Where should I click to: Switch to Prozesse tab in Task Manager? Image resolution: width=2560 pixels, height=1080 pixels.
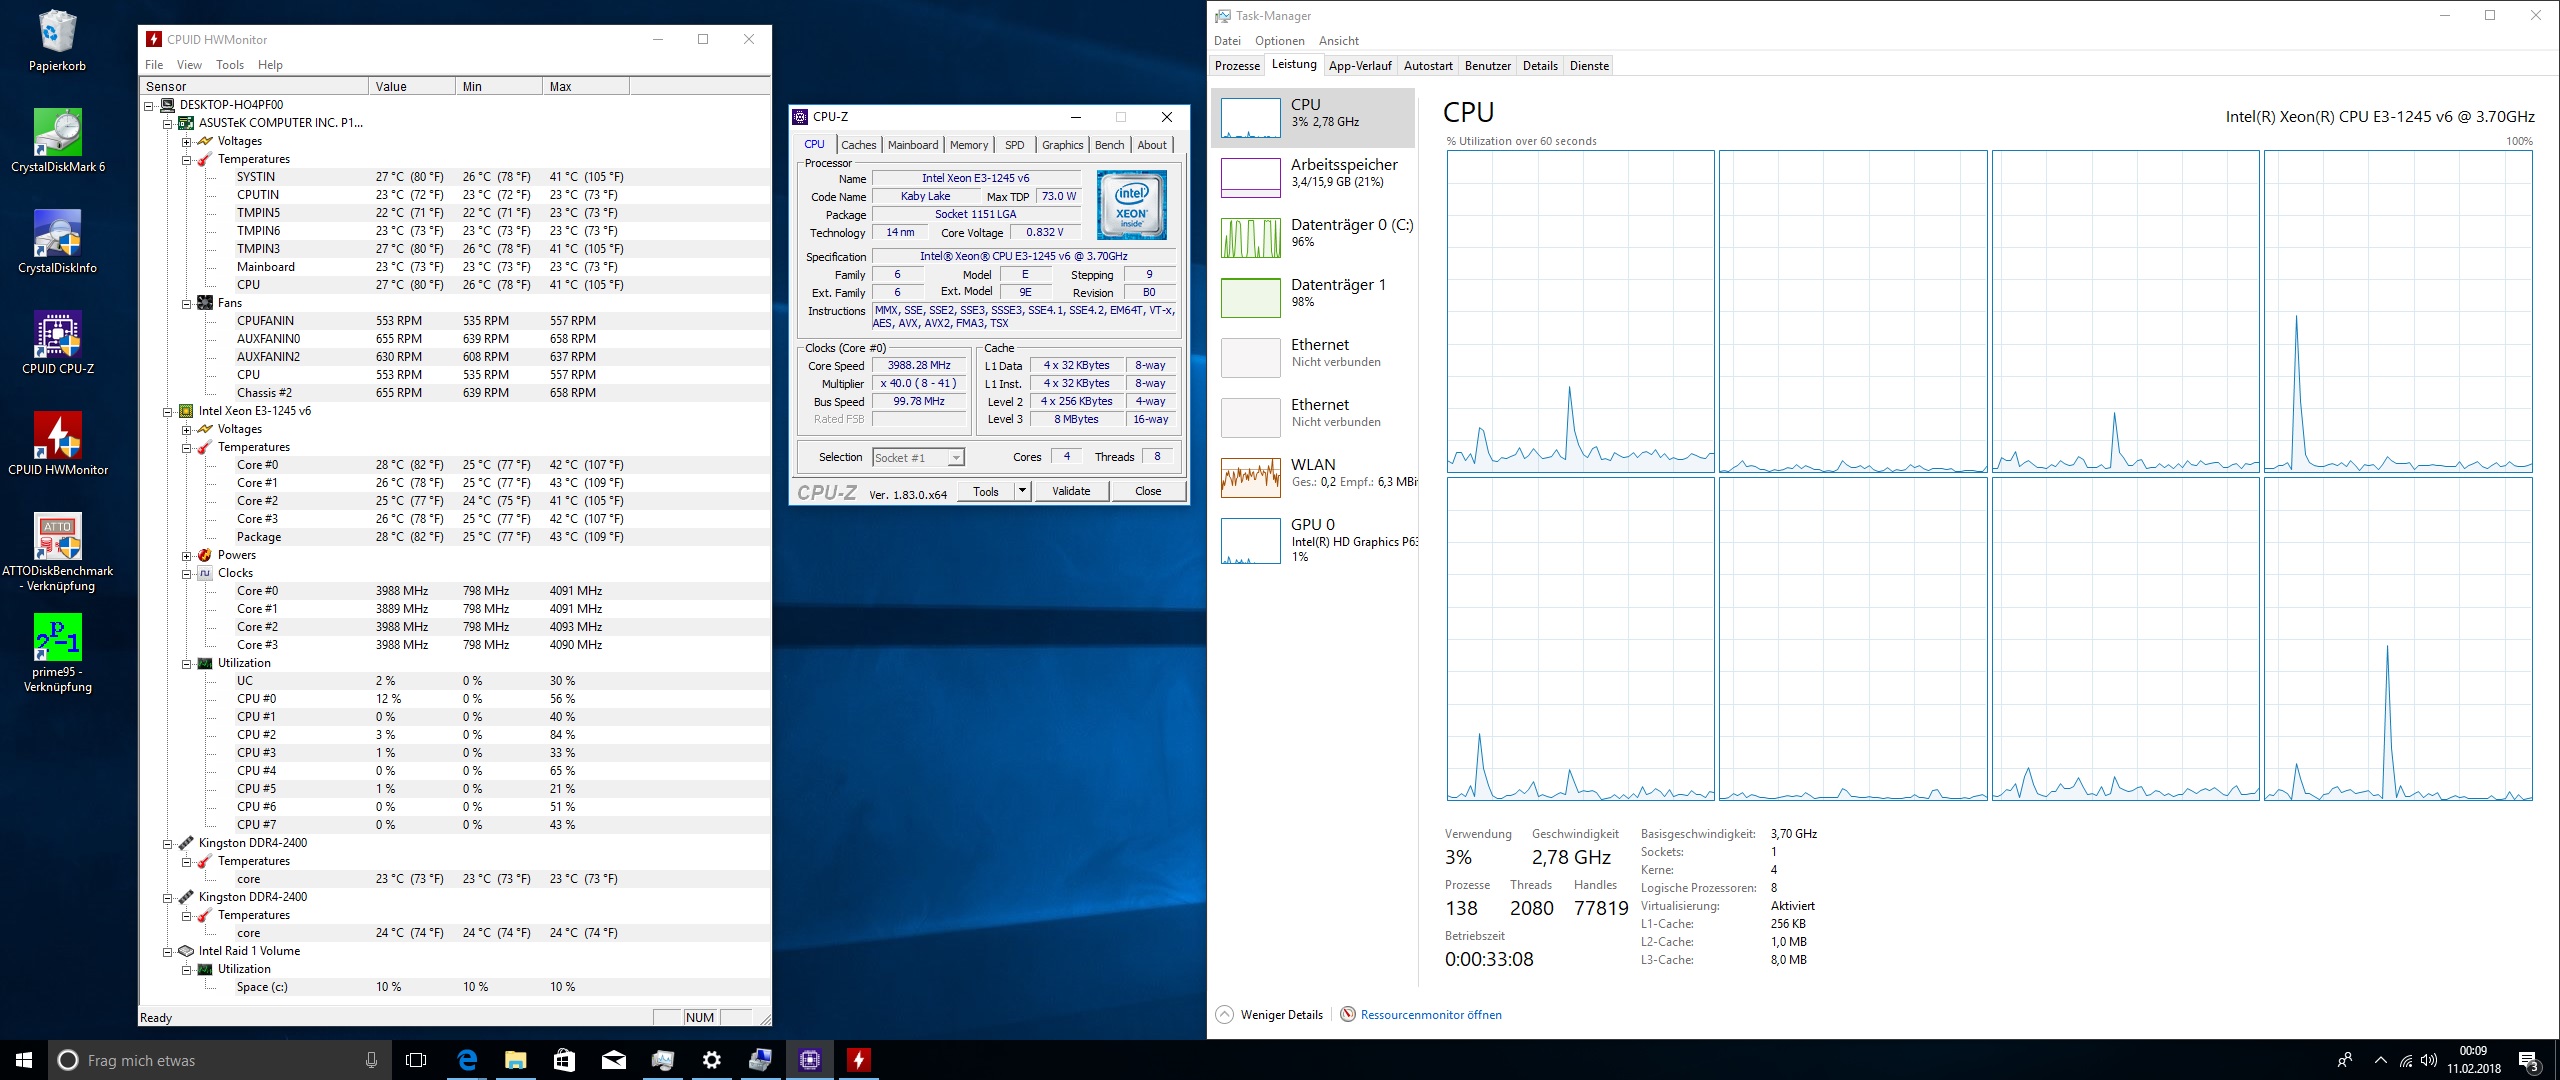1237,66
